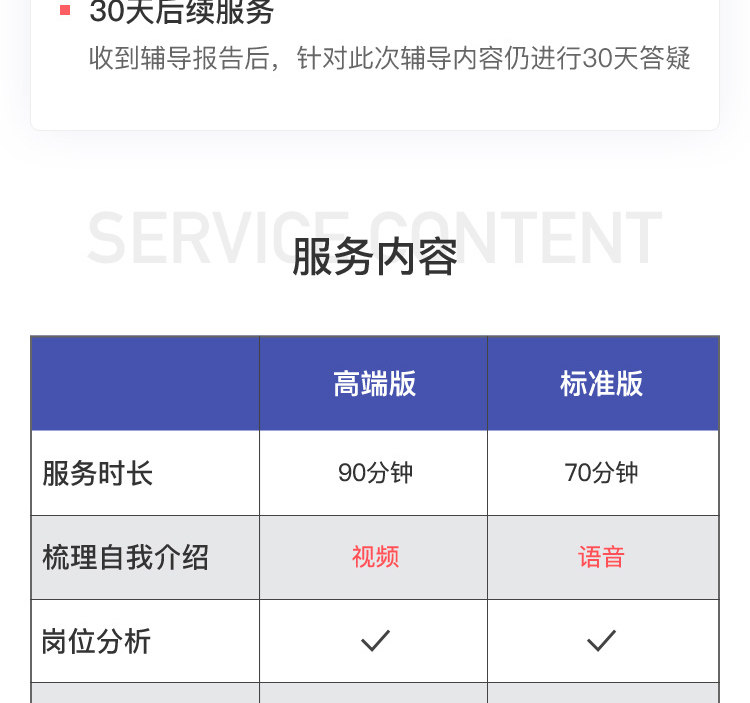Click the empty blue top-left header cell
The image size is (750, 703).
145,384
